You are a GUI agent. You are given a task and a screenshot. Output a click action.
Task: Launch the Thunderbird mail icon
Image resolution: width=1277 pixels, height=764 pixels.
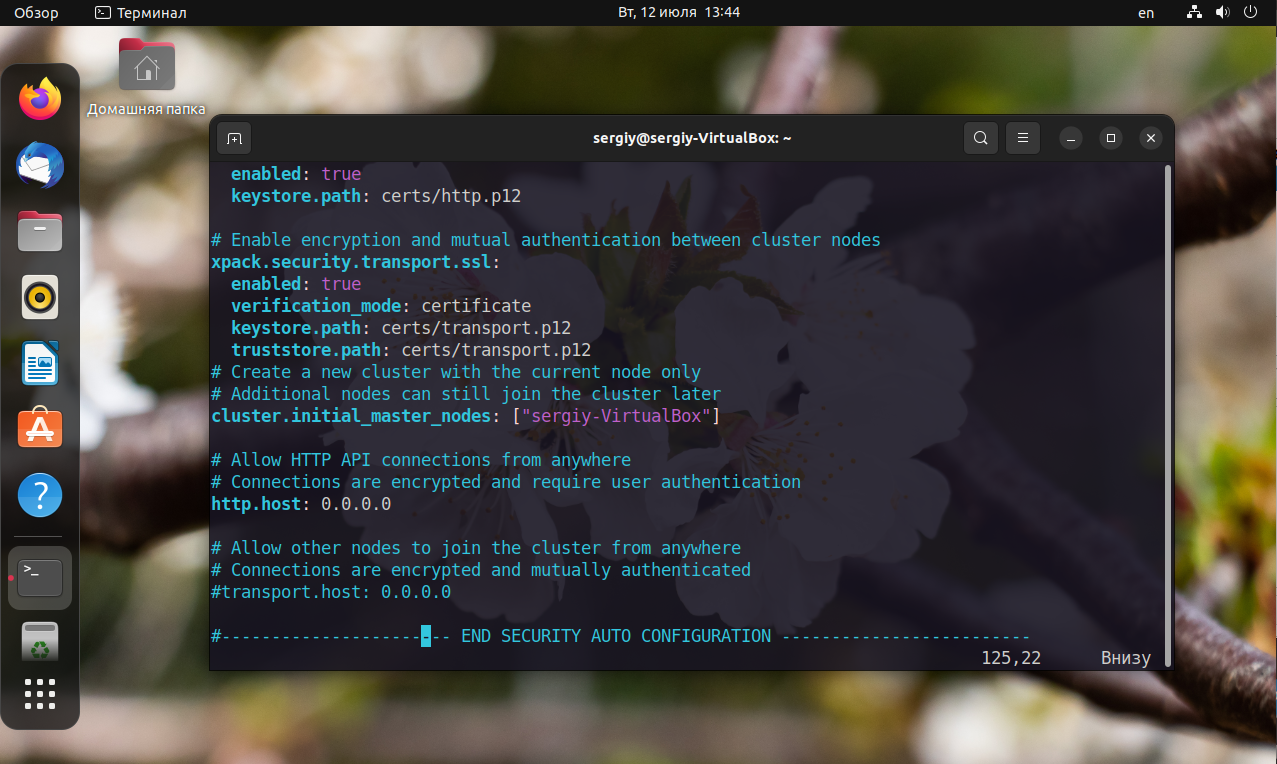click(x=39, y=165)
